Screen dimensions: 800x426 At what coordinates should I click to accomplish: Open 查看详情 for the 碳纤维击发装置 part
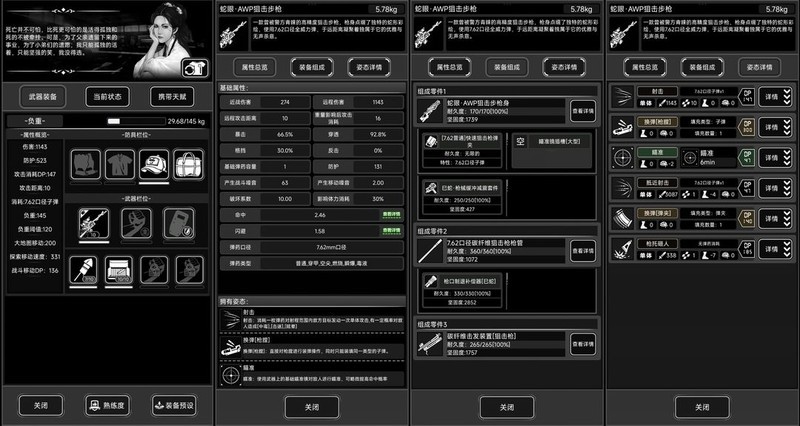583,343
